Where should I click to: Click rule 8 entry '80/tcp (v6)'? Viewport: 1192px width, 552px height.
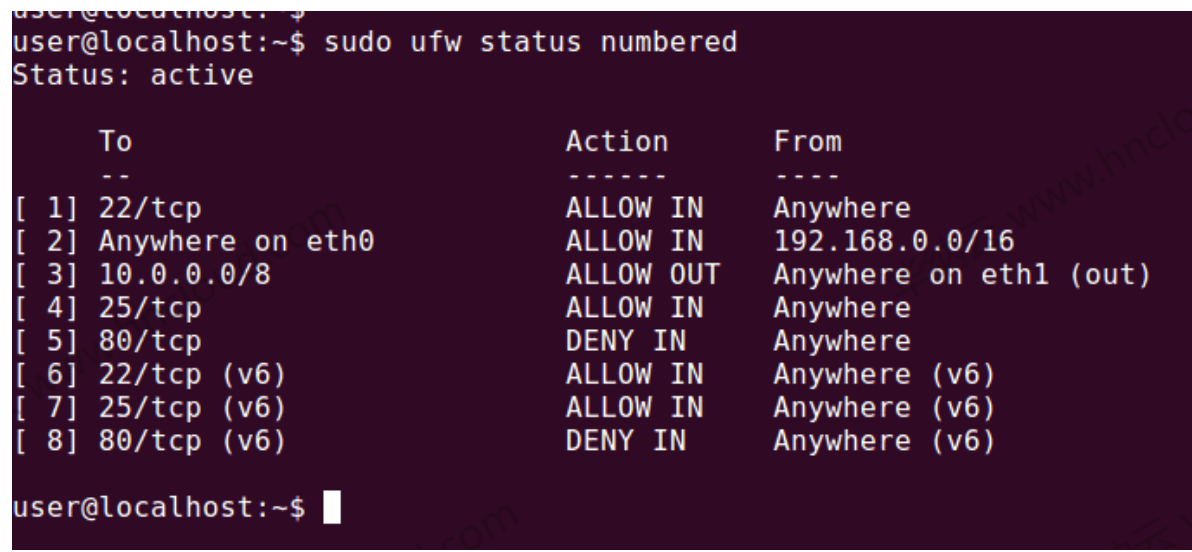pos(192,440)
